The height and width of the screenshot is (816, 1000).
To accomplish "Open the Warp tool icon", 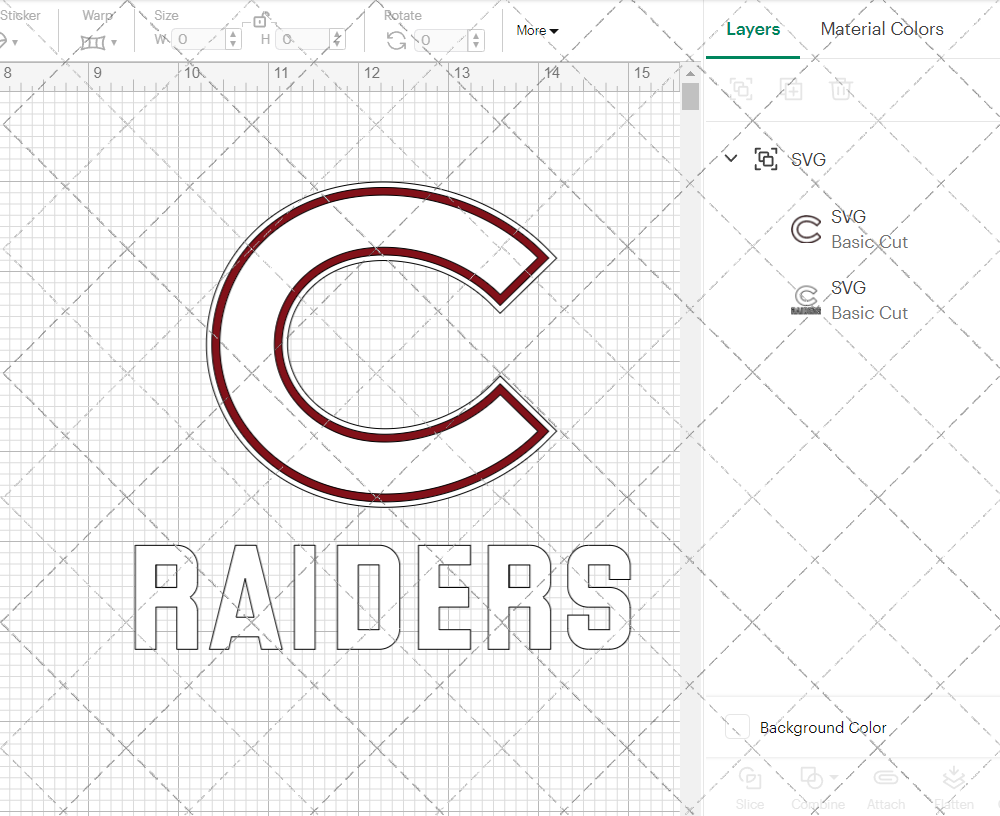I will (x=92, y=42).
